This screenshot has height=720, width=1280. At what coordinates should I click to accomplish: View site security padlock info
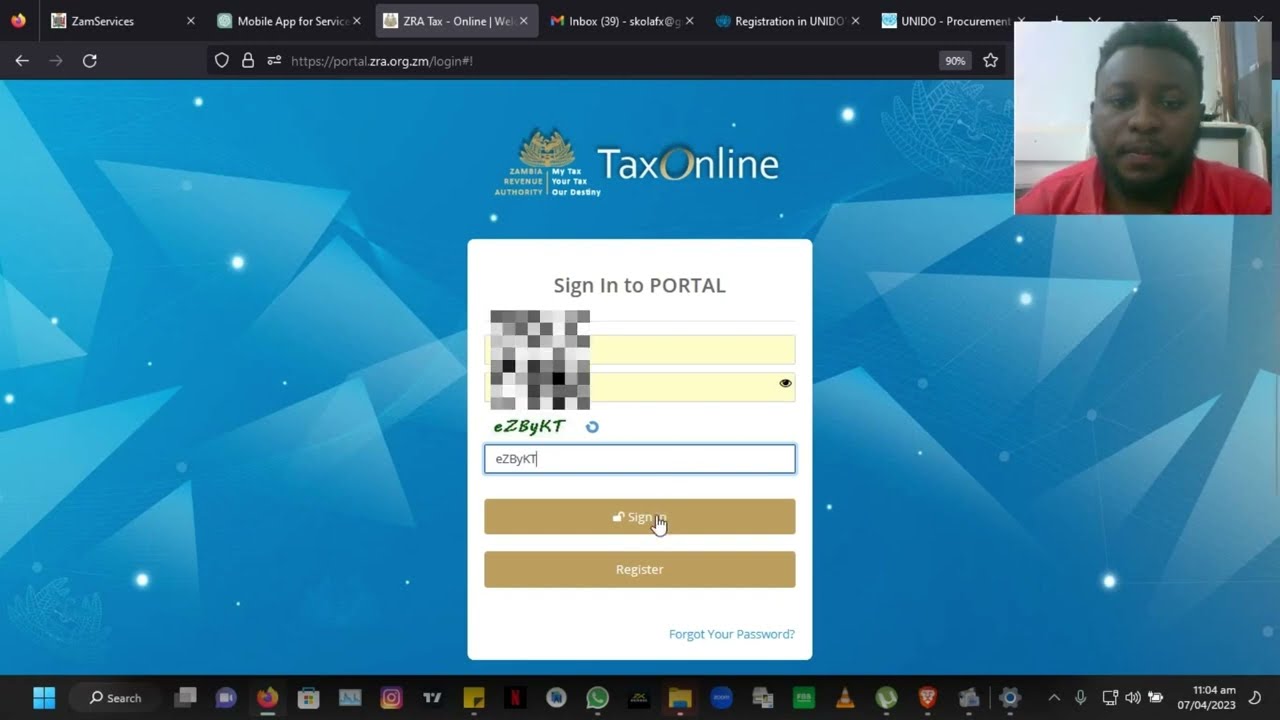(249, 61)
